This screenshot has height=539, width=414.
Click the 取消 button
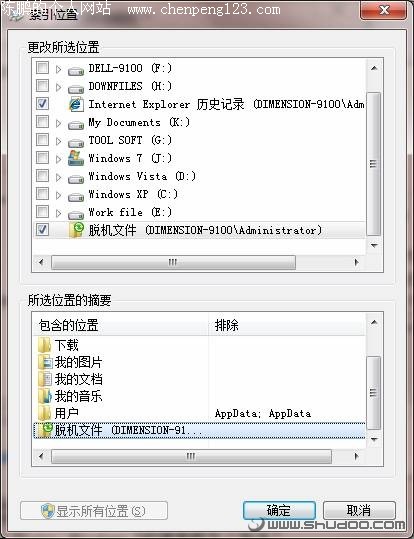[x=359, y=510]
